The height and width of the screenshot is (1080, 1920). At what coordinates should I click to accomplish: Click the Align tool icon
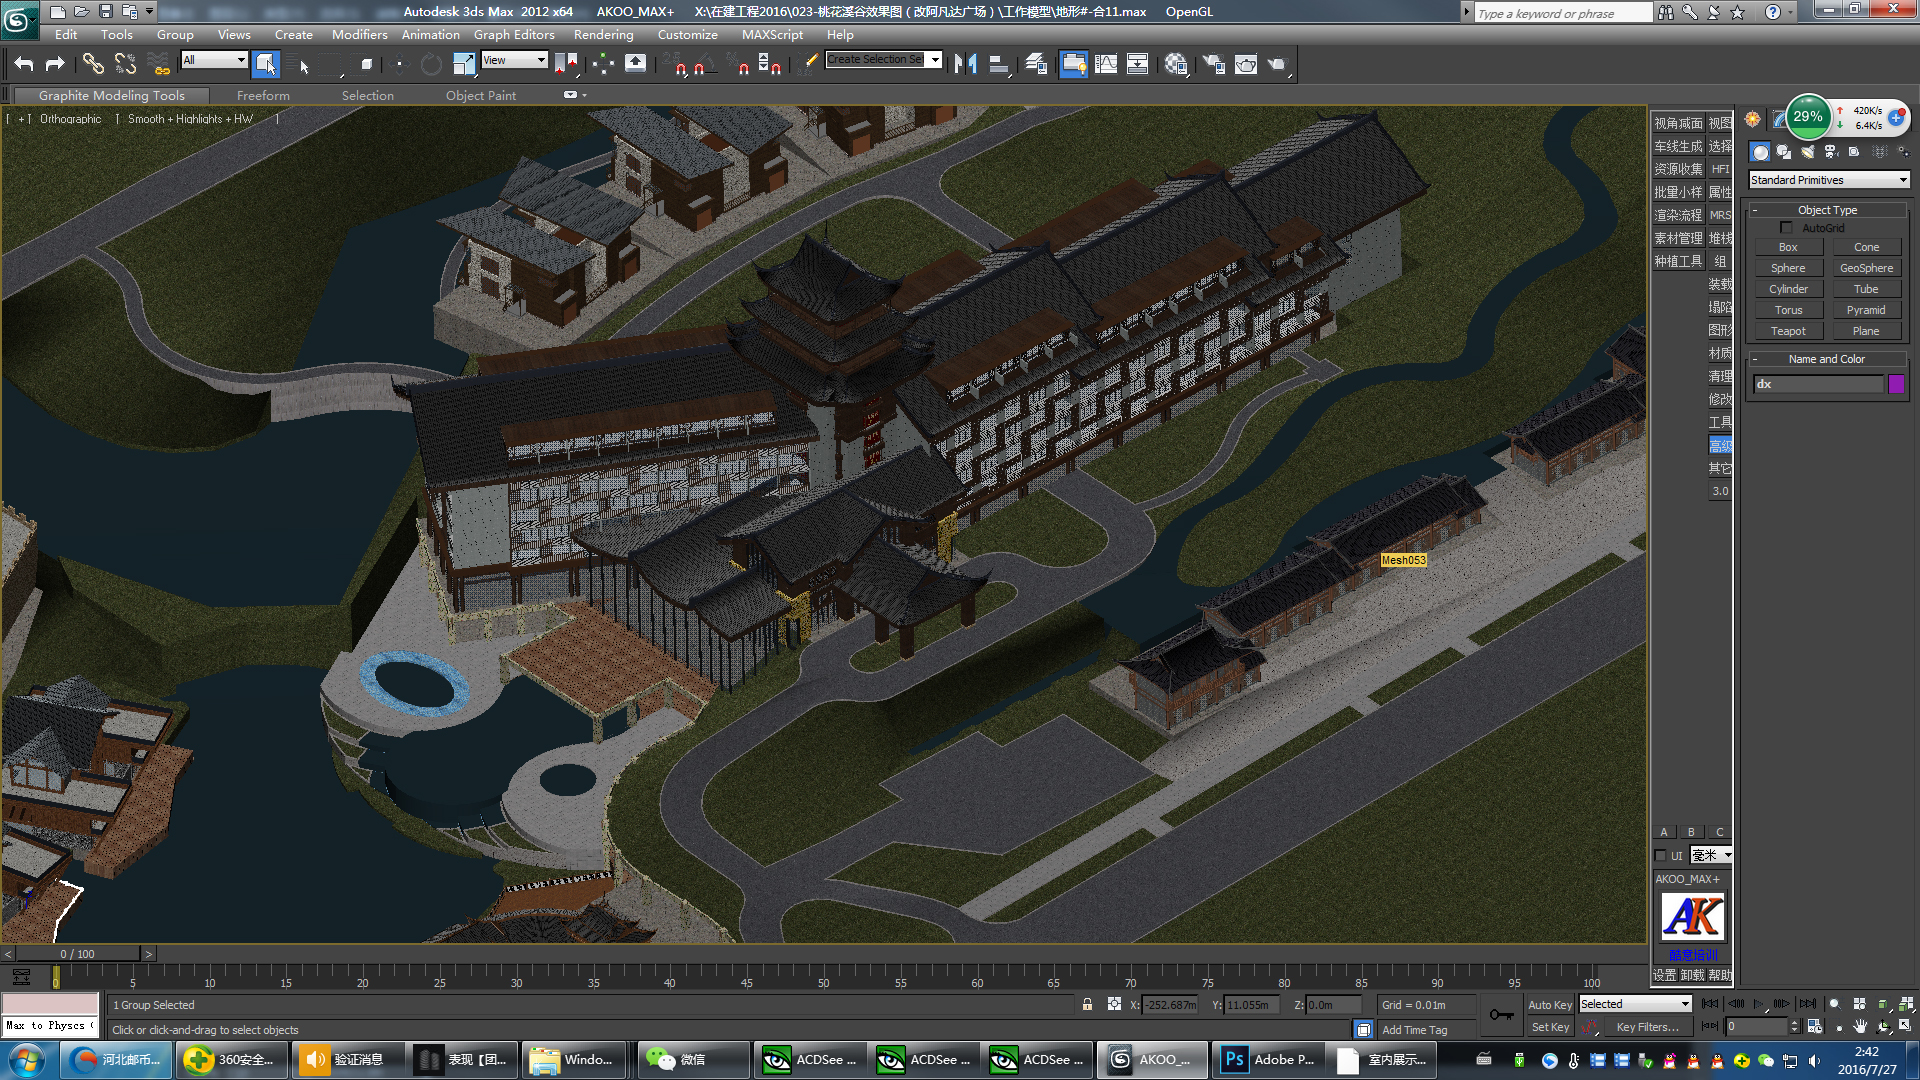(x=998, y=64)
